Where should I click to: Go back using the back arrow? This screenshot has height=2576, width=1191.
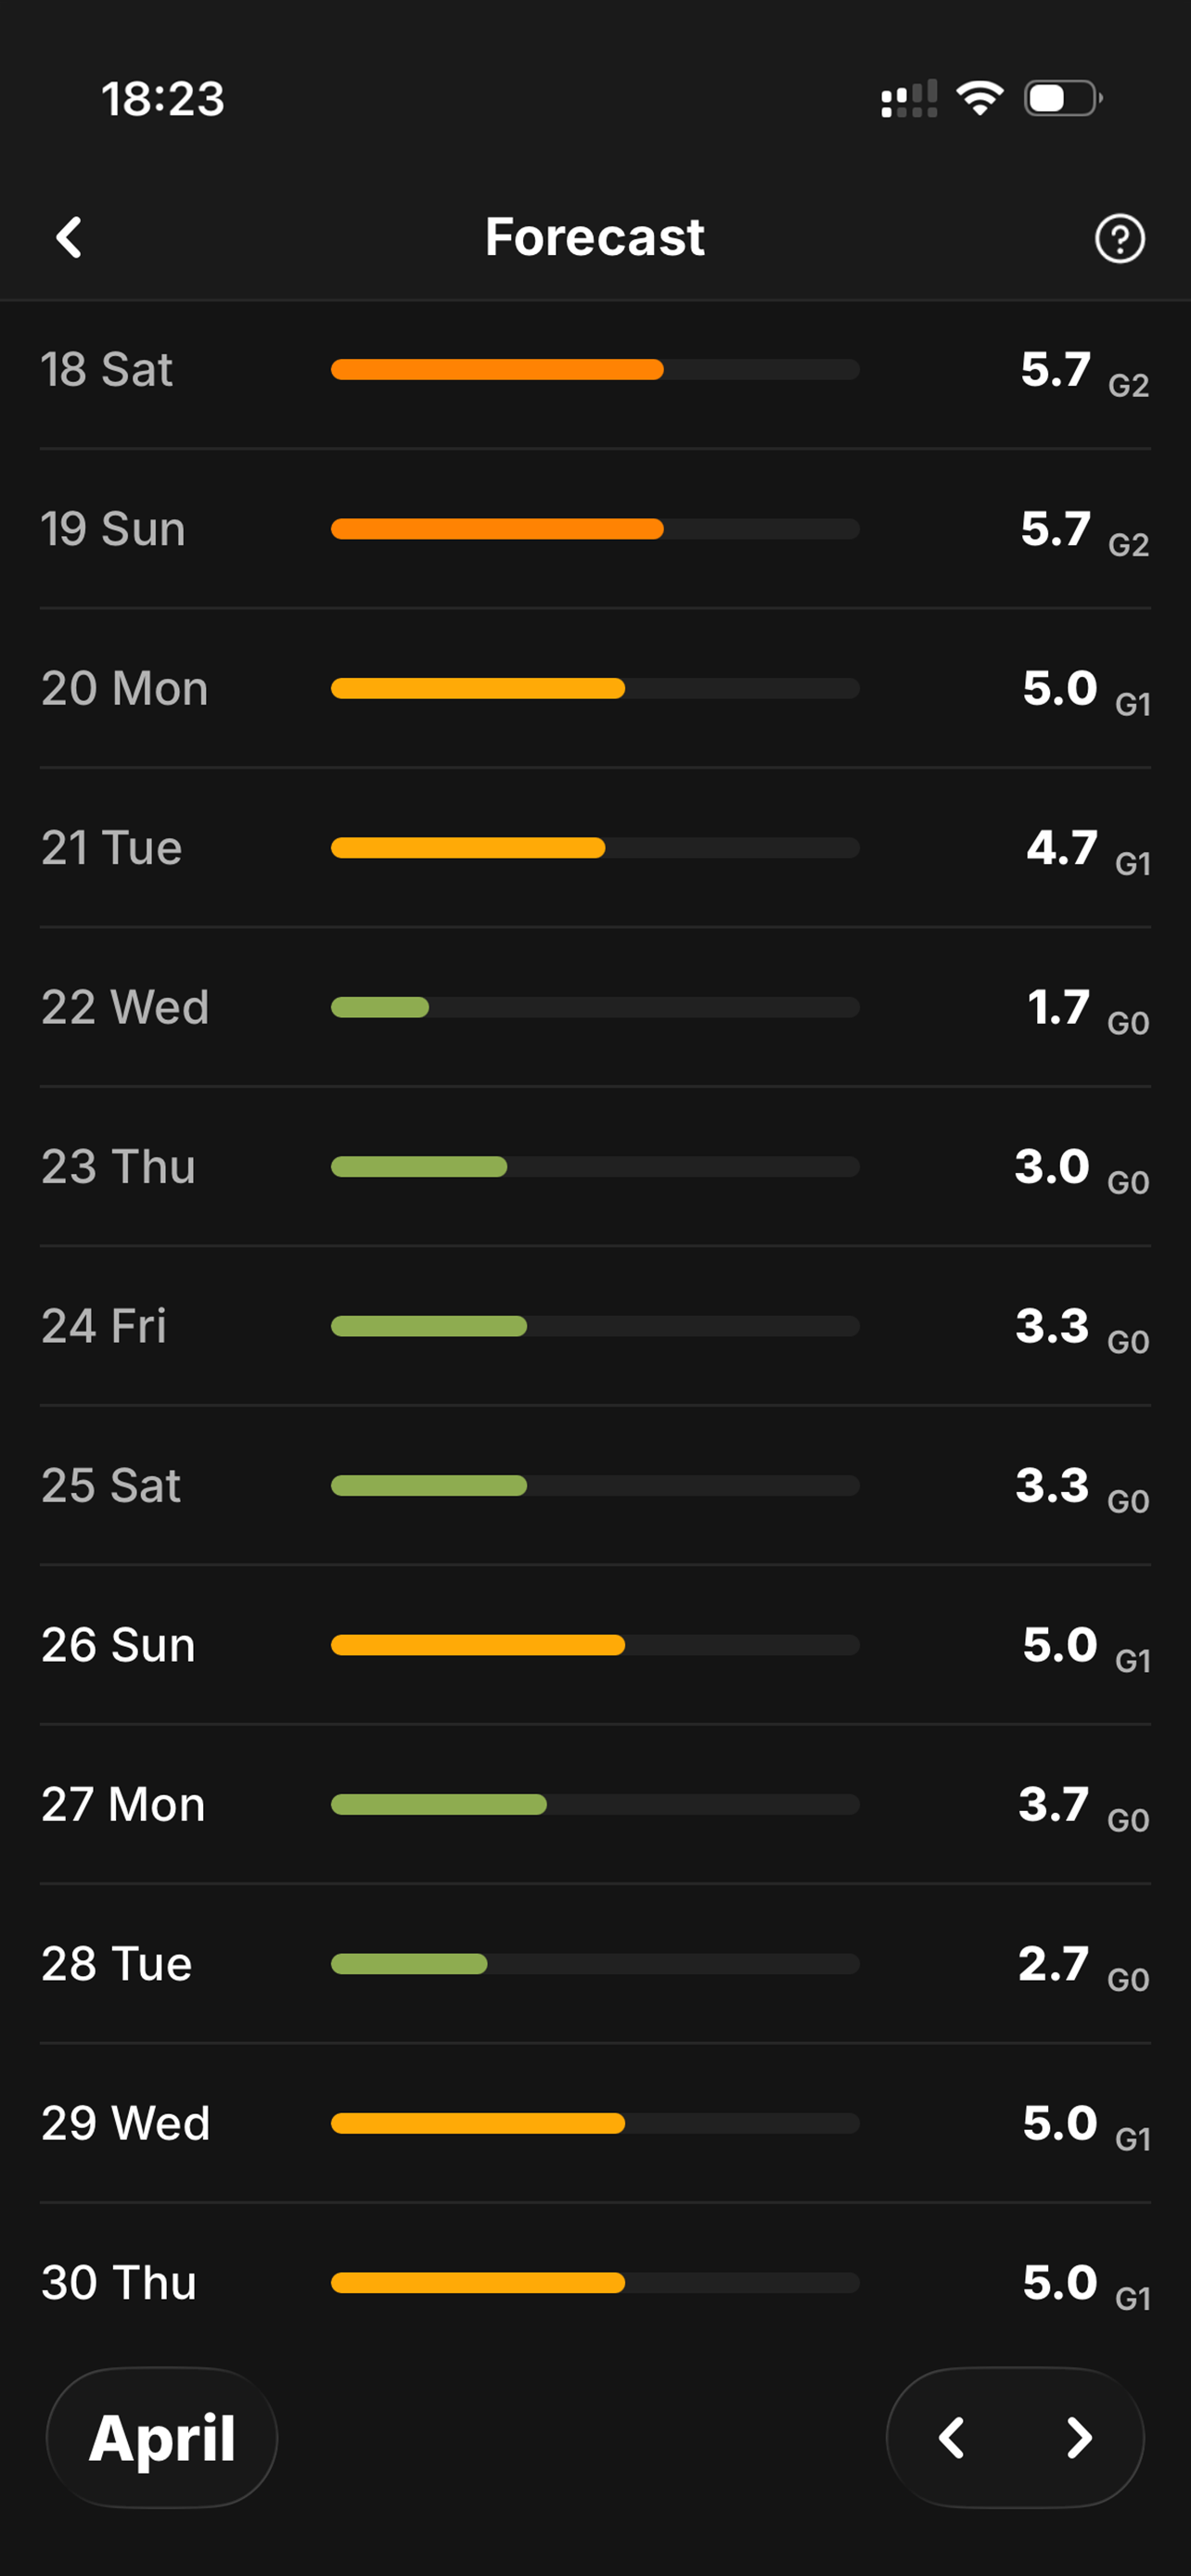click(x=69, y=238)
